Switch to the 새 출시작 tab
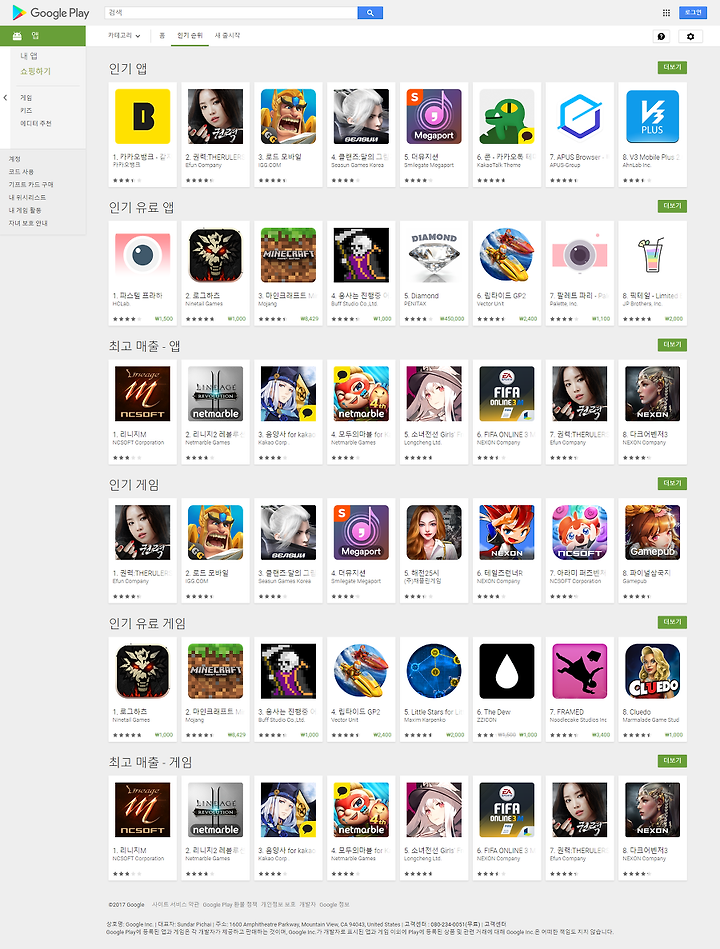 227,36
